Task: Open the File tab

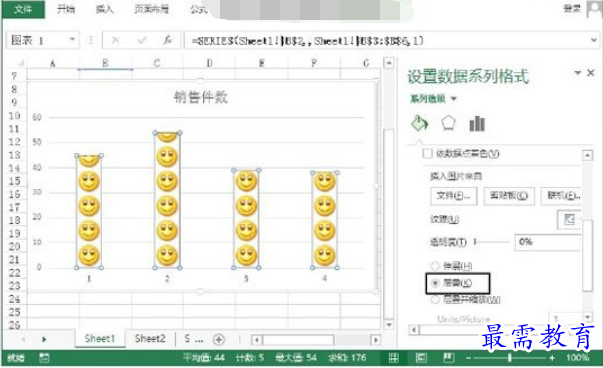Action: point(23,9)
